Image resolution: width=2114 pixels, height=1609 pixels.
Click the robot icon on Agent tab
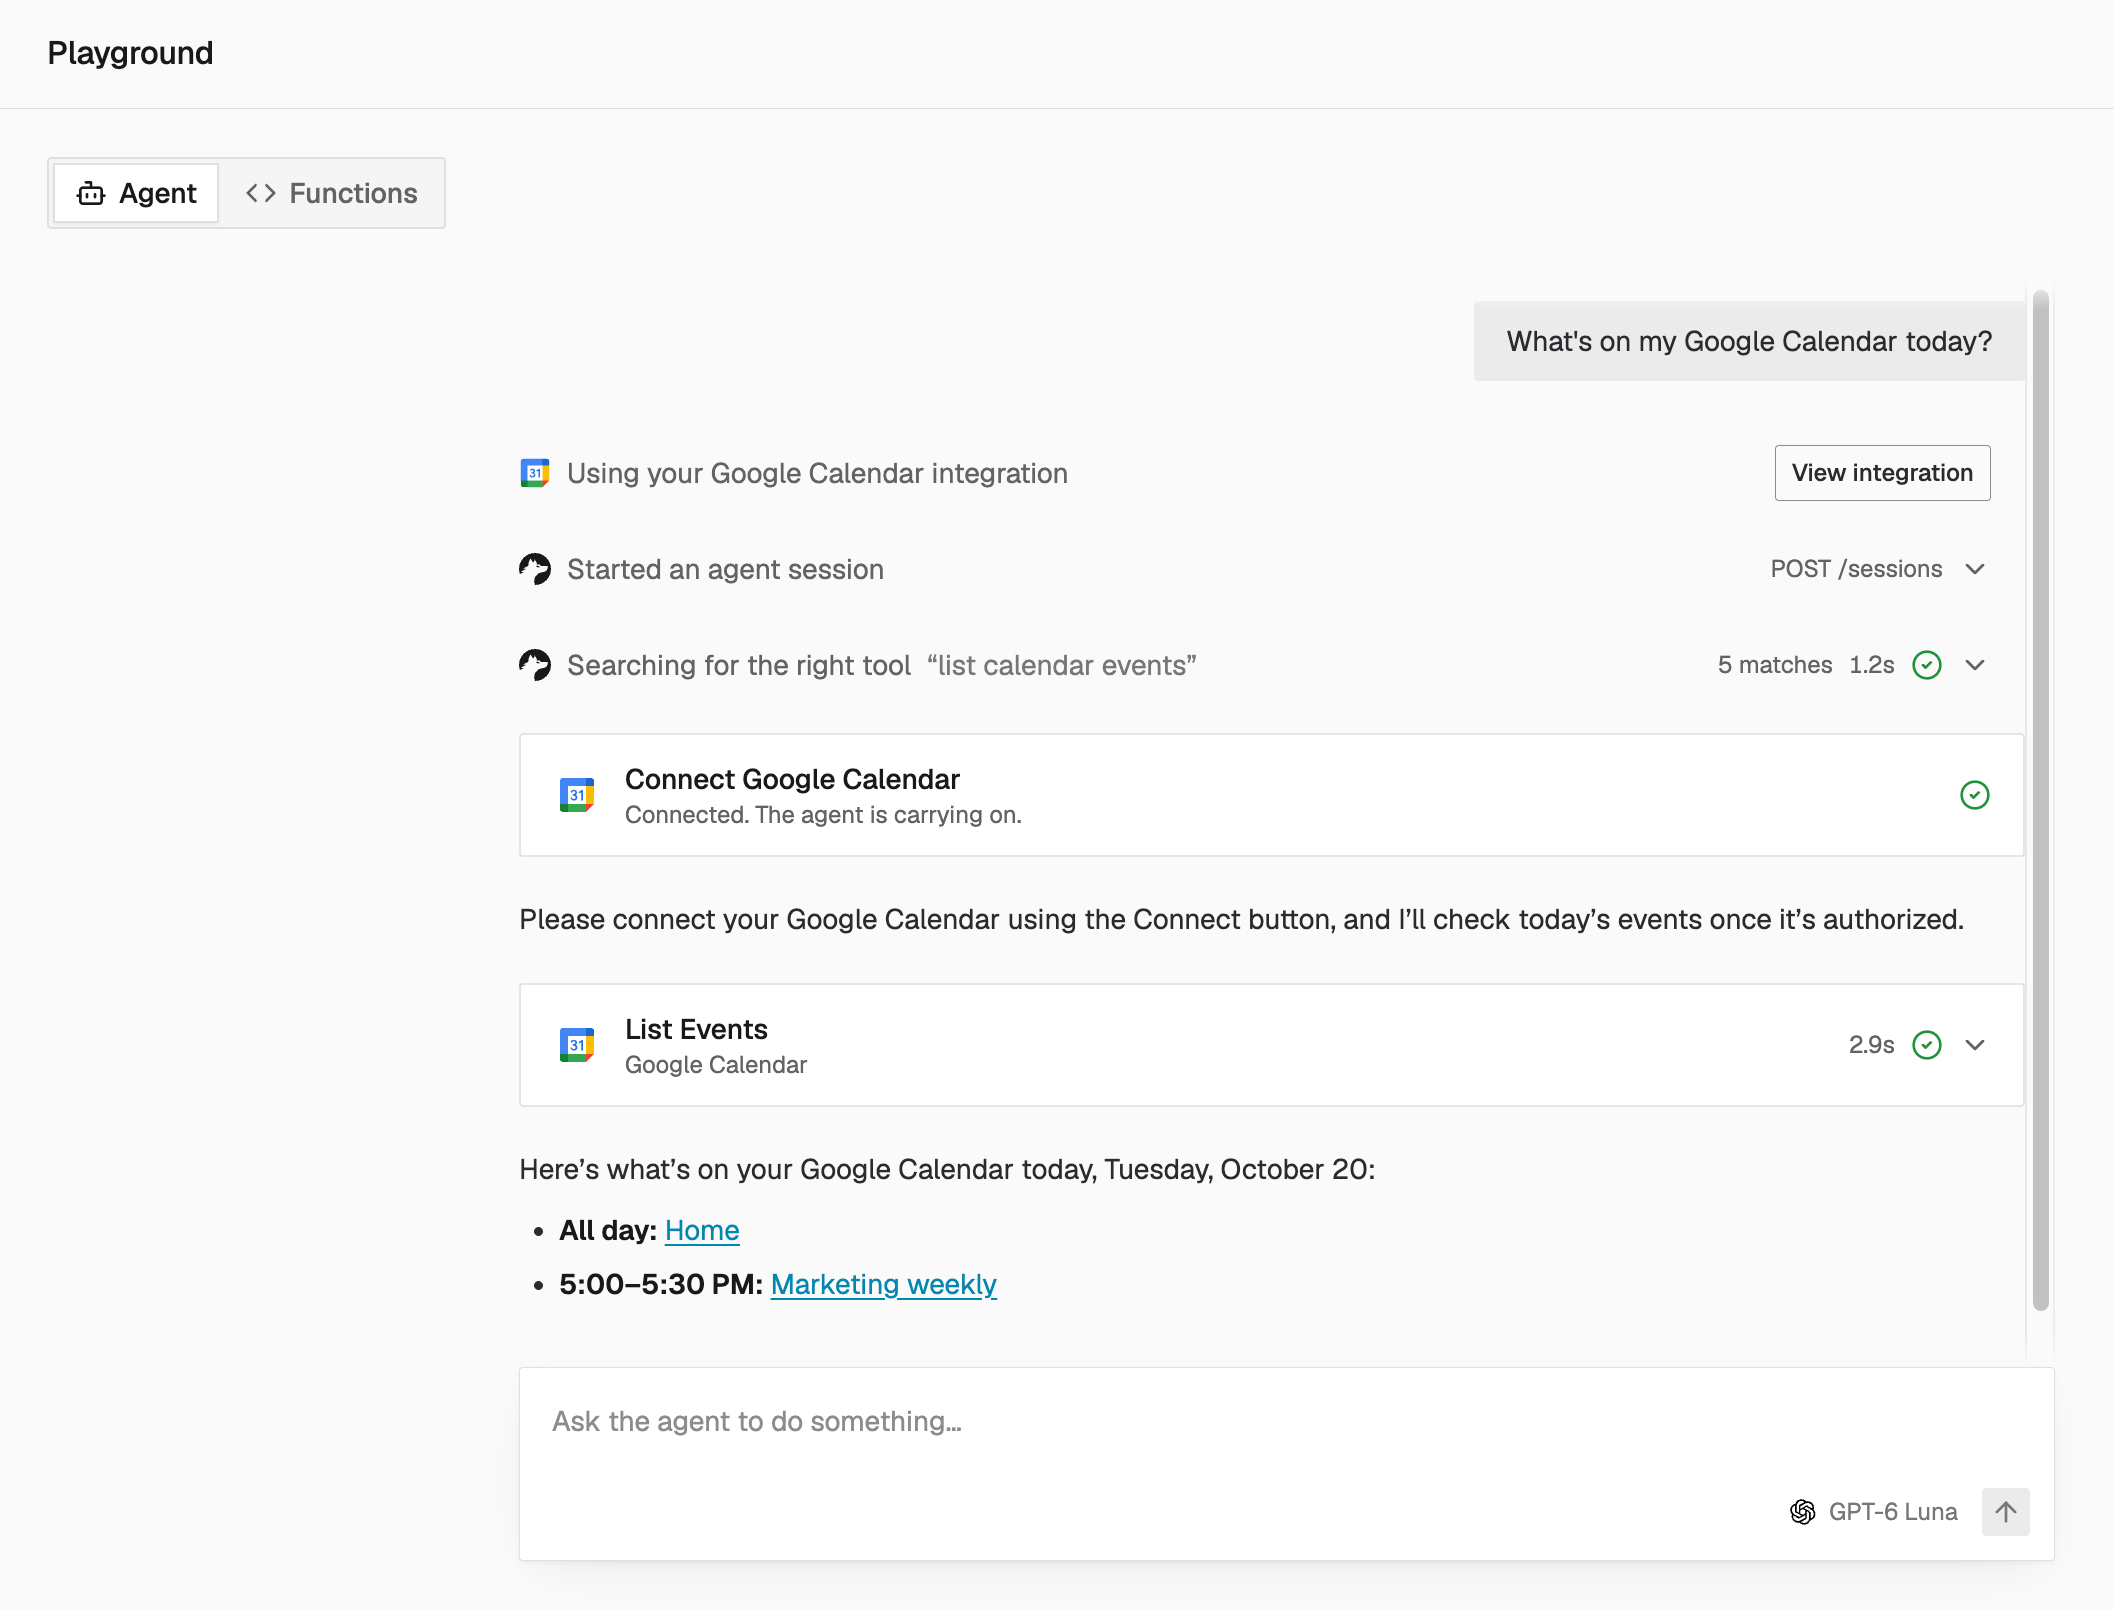(x=91, y=193)
